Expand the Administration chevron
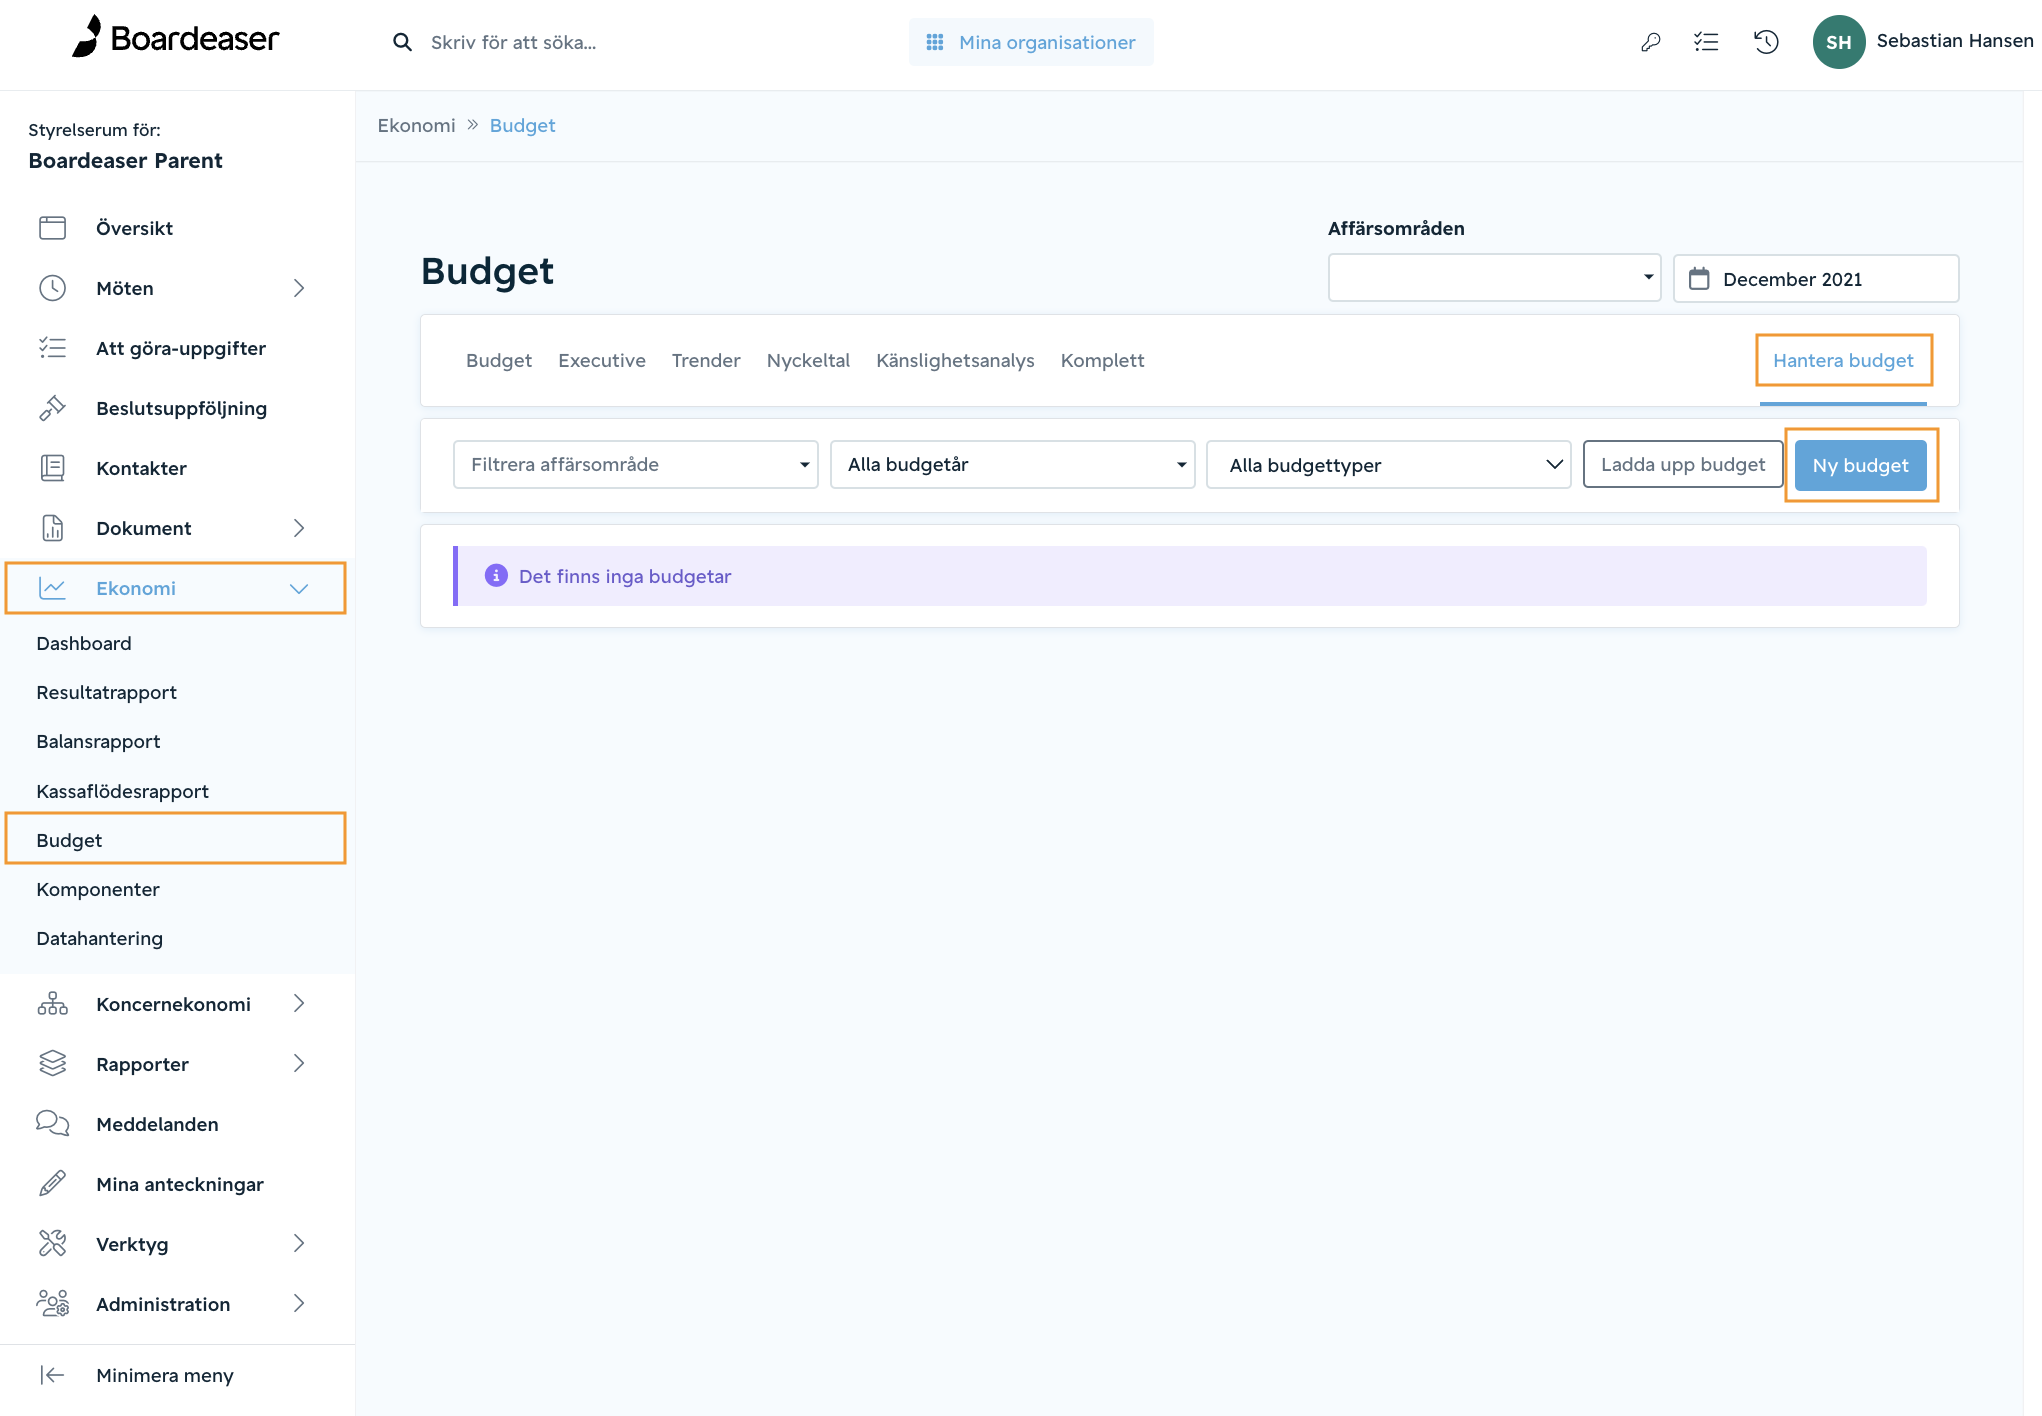Viewport: 2042px width, 1416px height. [x=298, y=1304]
